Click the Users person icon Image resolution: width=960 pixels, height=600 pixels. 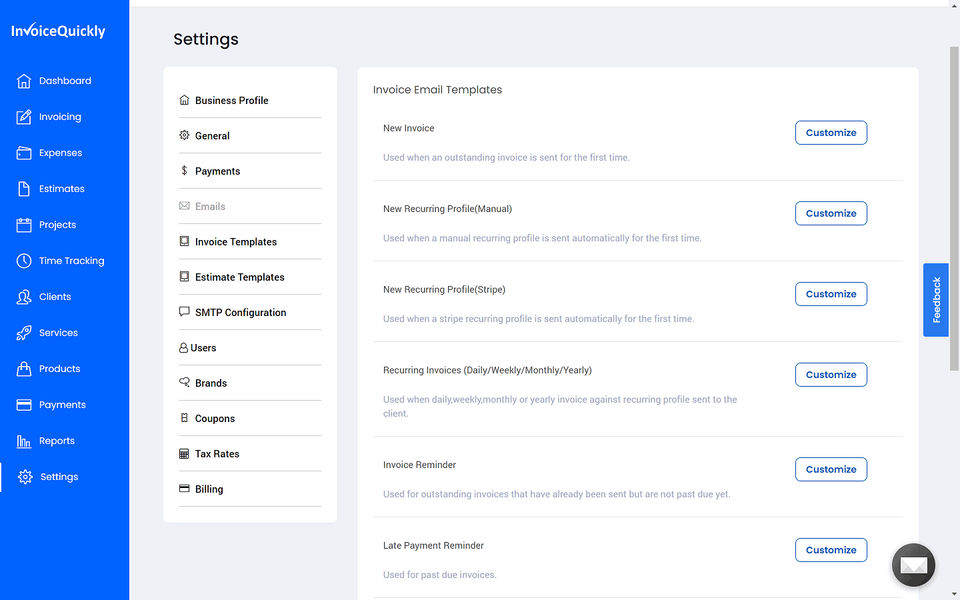coord(183,348)
